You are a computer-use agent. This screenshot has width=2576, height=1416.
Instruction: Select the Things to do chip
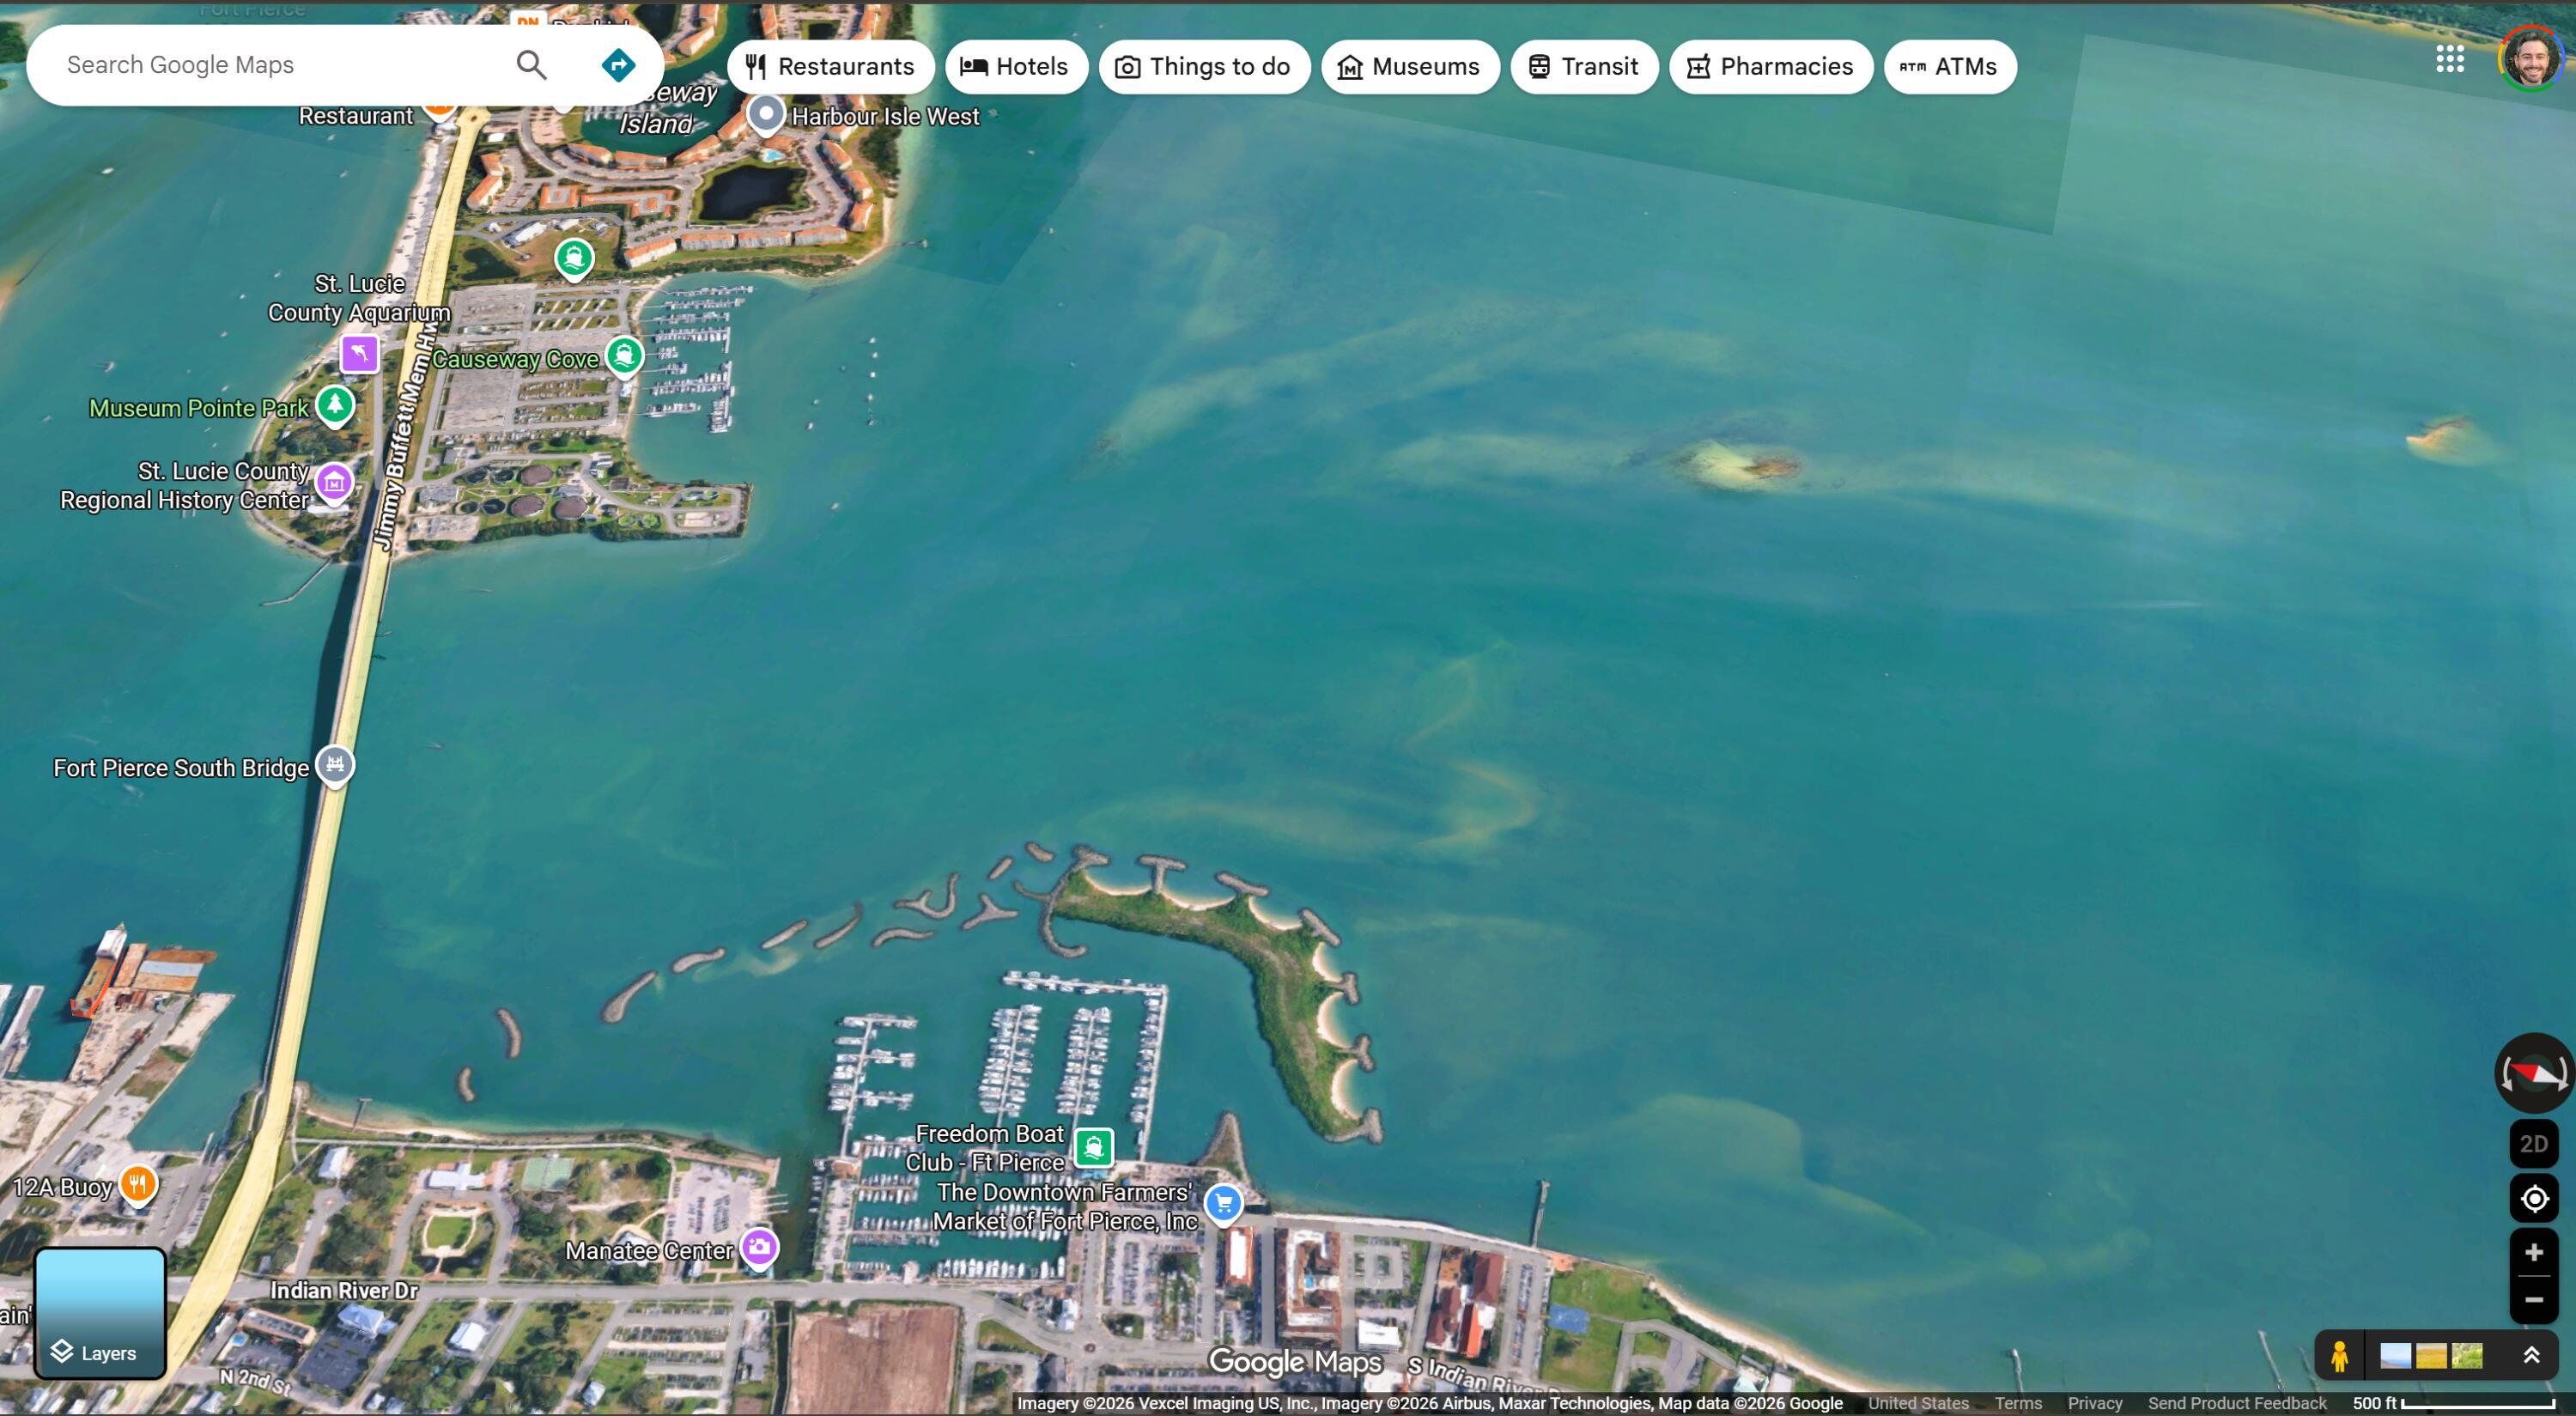click(x=1204, y=67)
